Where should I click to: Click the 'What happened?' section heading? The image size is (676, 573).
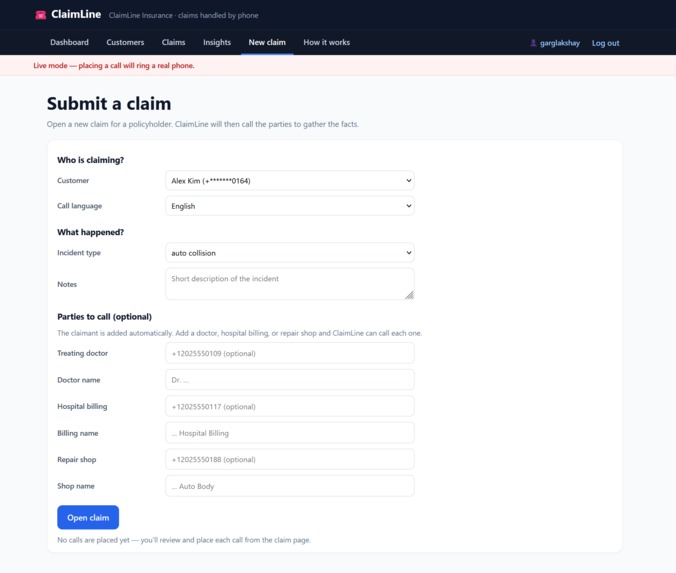point(91,232)
